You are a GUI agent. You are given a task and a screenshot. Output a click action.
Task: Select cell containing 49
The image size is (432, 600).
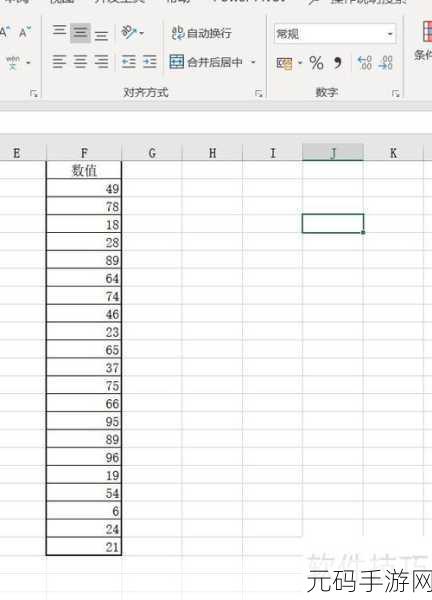tap(84, 188)
